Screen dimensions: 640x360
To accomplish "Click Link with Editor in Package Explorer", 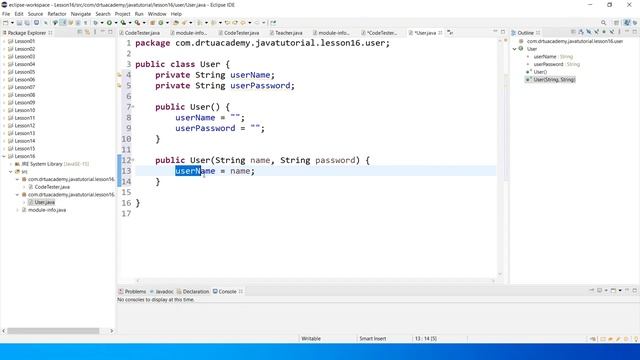I will [87, 32].
